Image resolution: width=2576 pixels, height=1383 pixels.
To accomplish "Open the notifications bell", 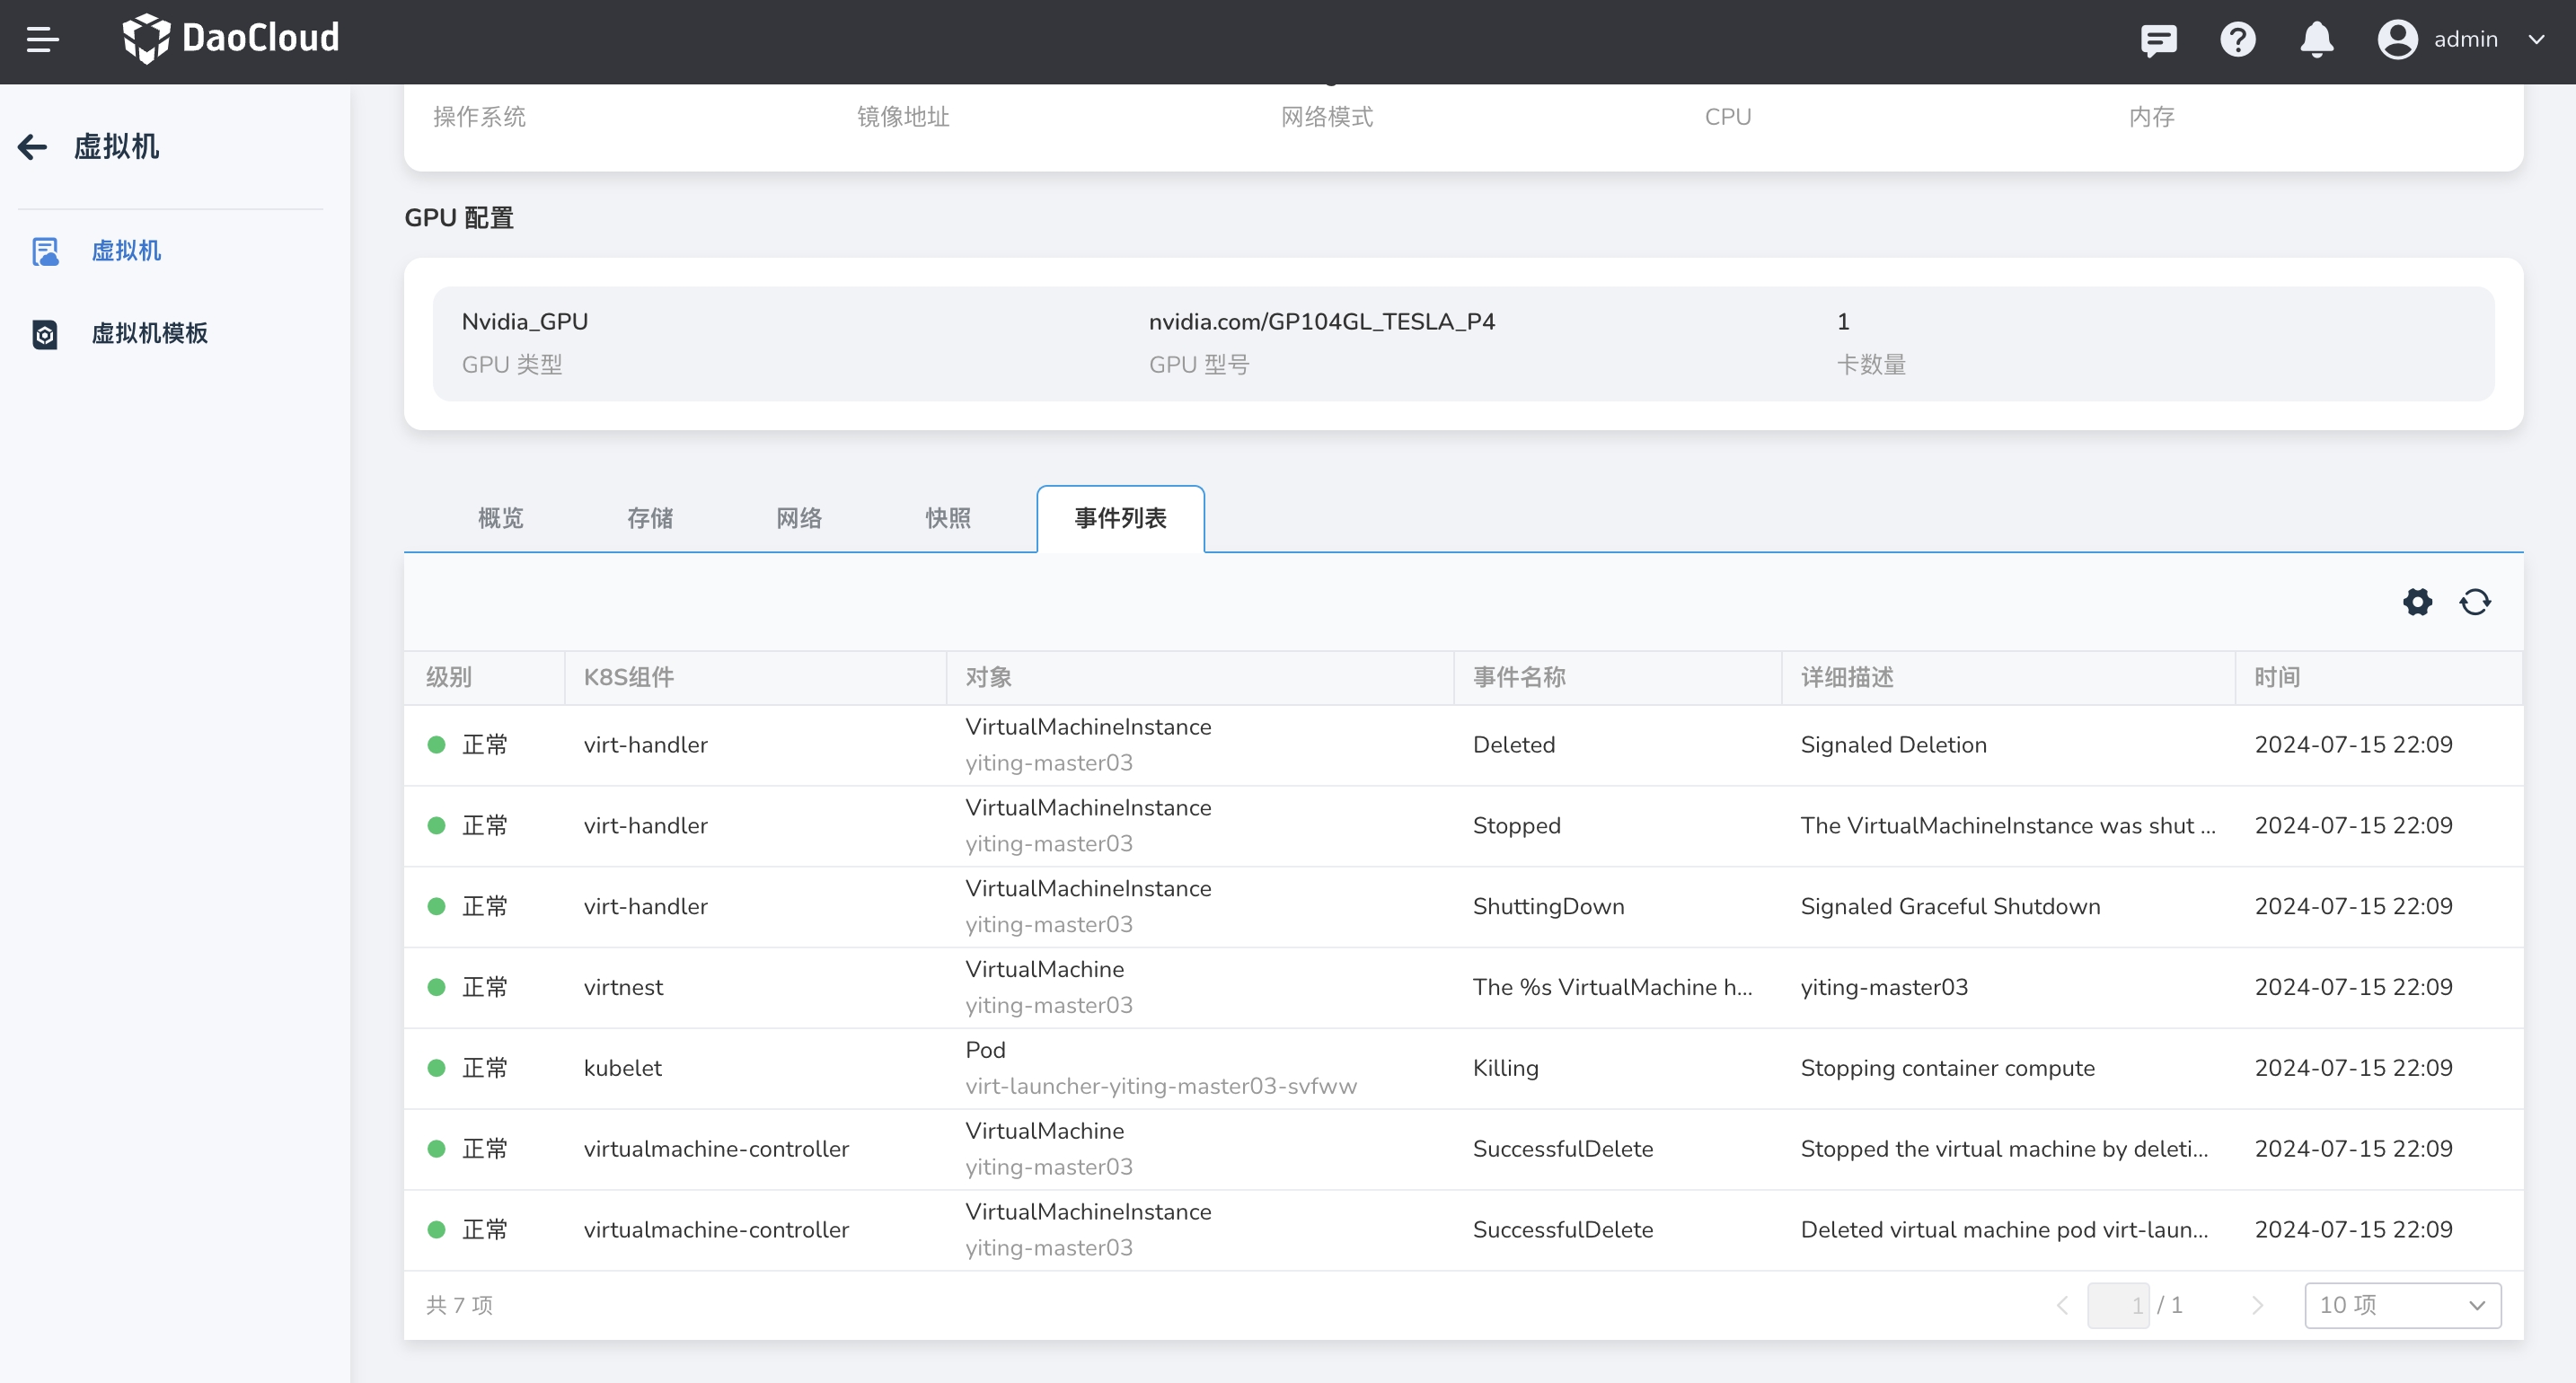I will (x=2316, y=40).
